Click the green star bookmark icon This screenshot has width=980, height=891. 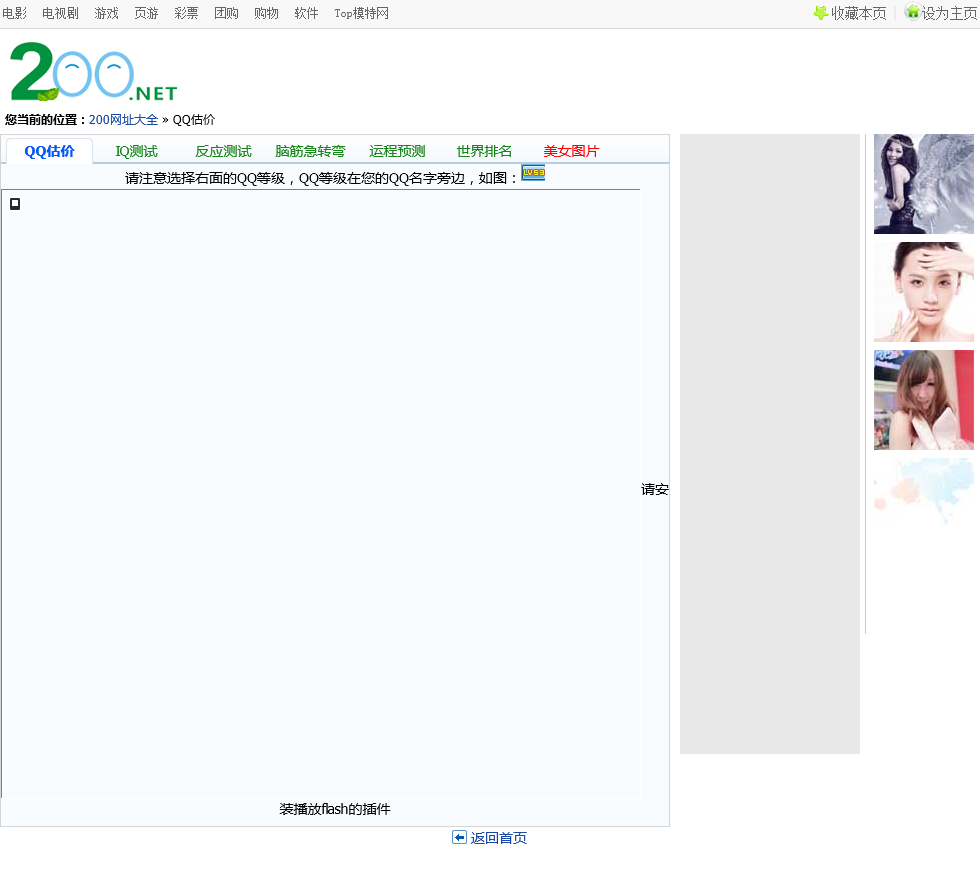click(820, 12)
